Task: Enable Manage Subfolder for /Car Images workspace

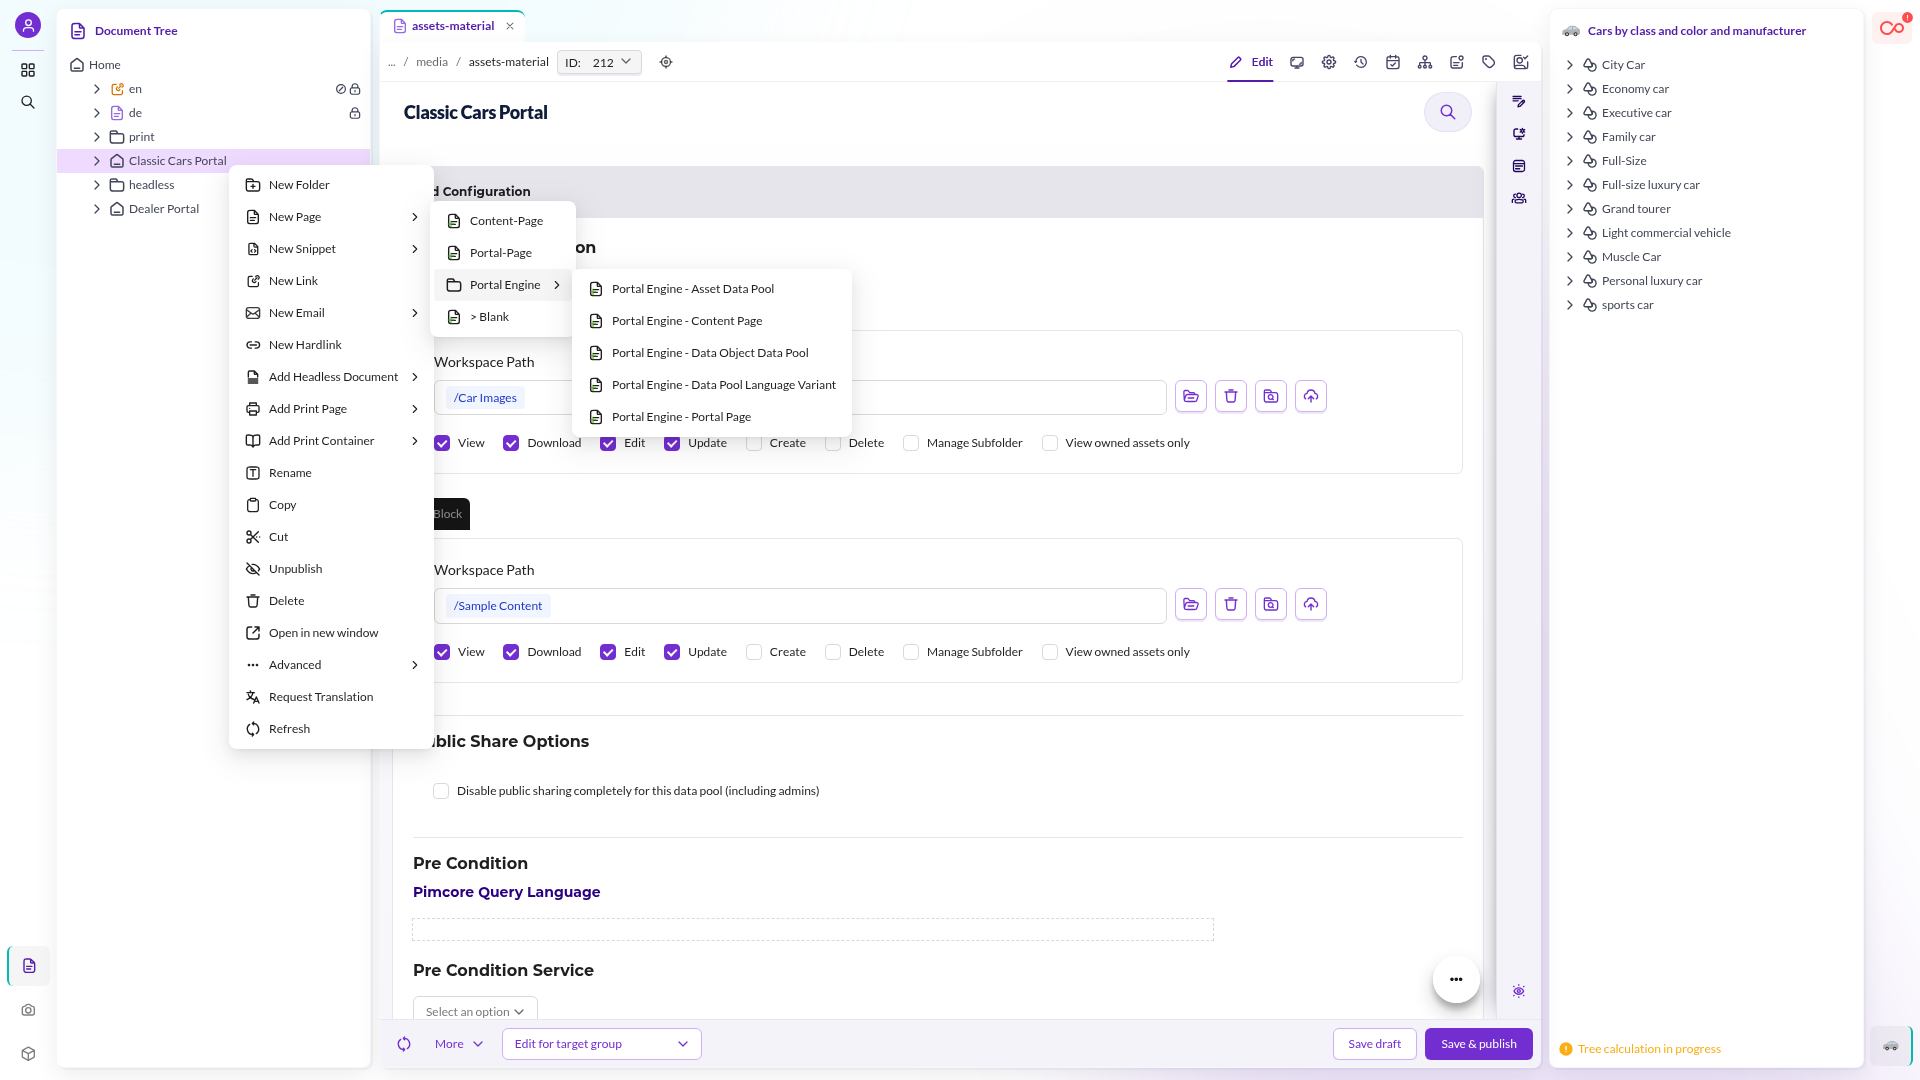Action: (911, 443)
